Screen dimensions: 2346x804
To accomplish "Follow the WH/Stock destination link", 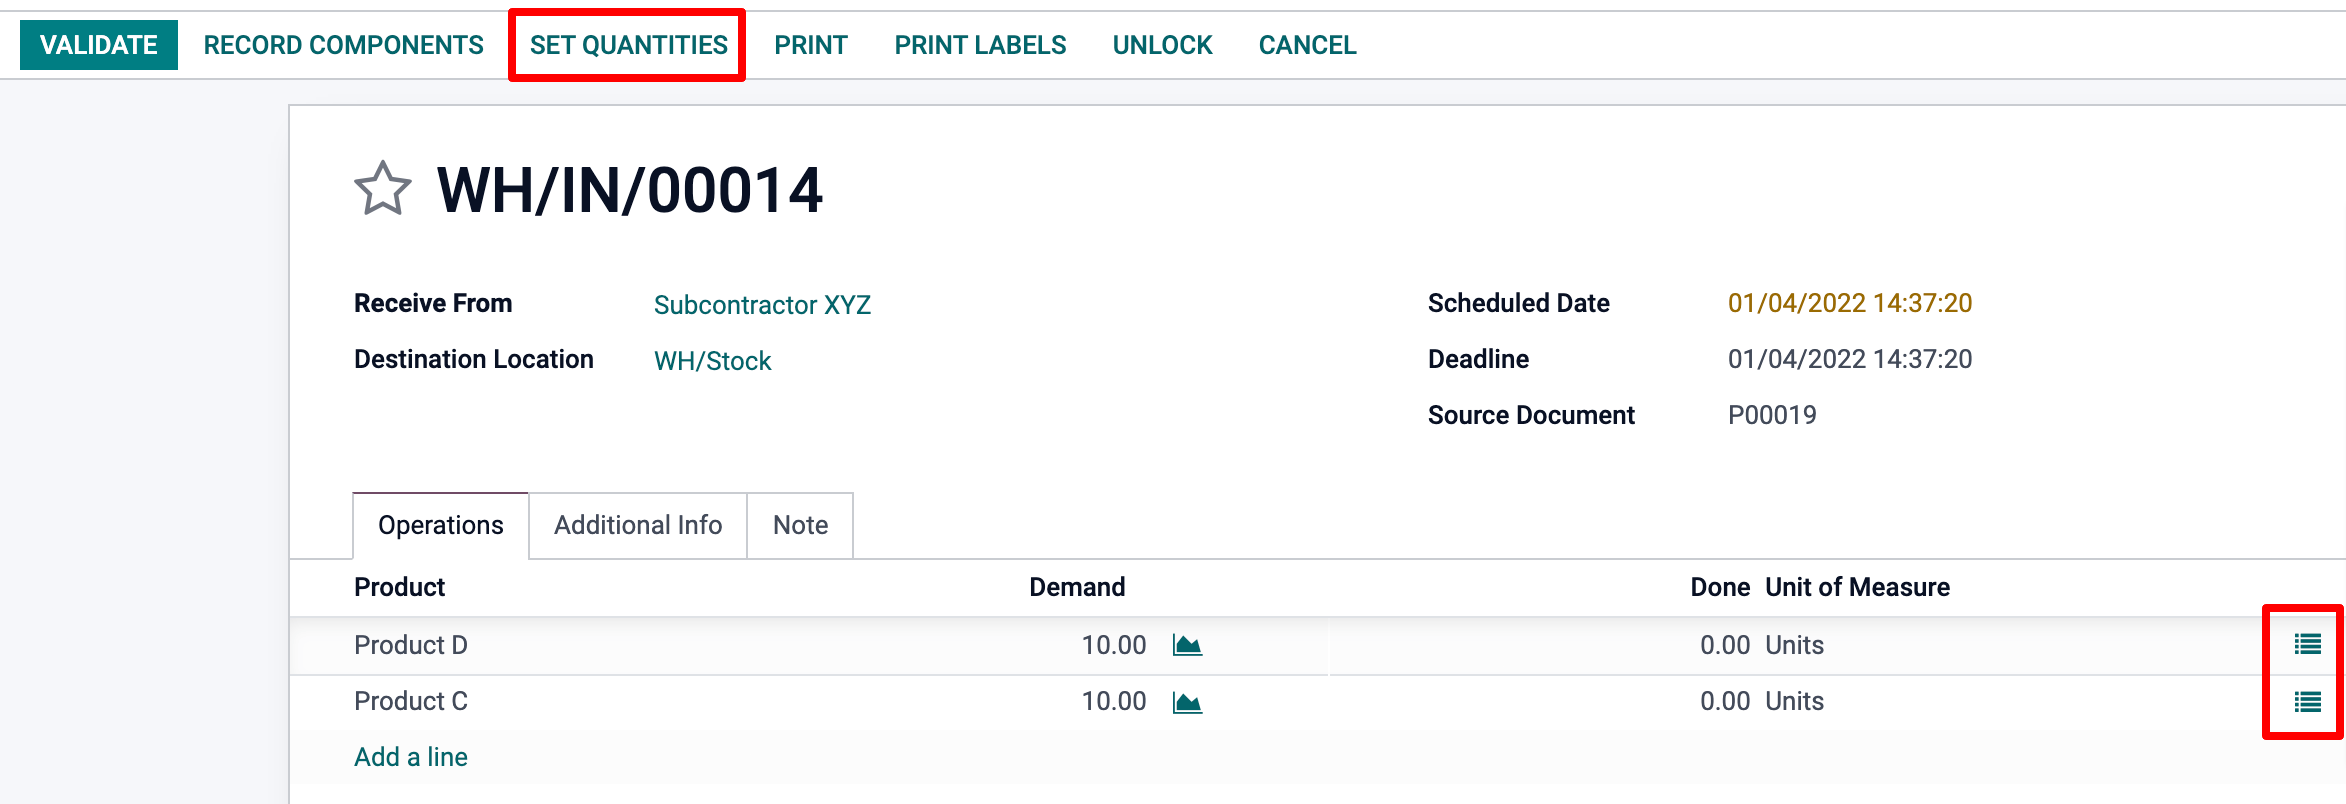I will tap(712, 361).
